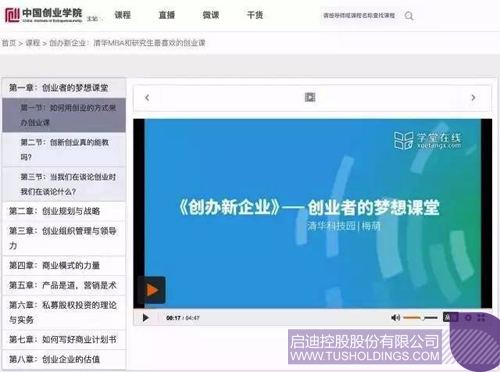Image resolution: width=500 pixels, height=372 pixels.
Task: Expand chapter 第二章 创业规划与战略
Action: (x=64, y=211)
